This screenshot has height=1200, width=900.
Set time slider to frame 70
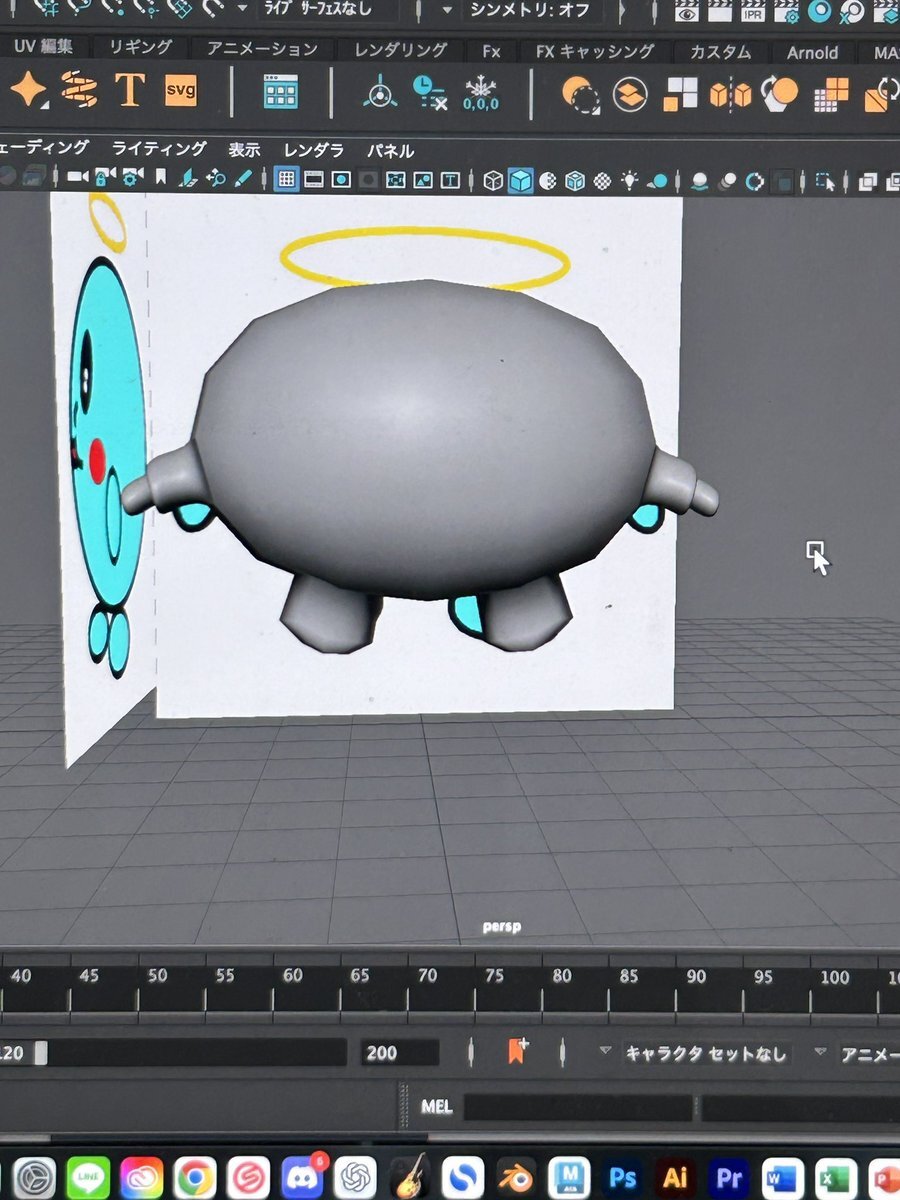(x=428, y=975)
